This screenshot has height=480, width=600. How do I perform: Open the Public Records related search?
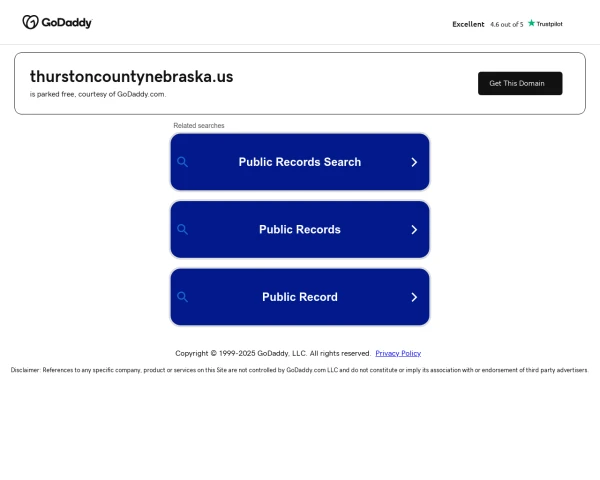pyautogui.click(x=300, y=229)
